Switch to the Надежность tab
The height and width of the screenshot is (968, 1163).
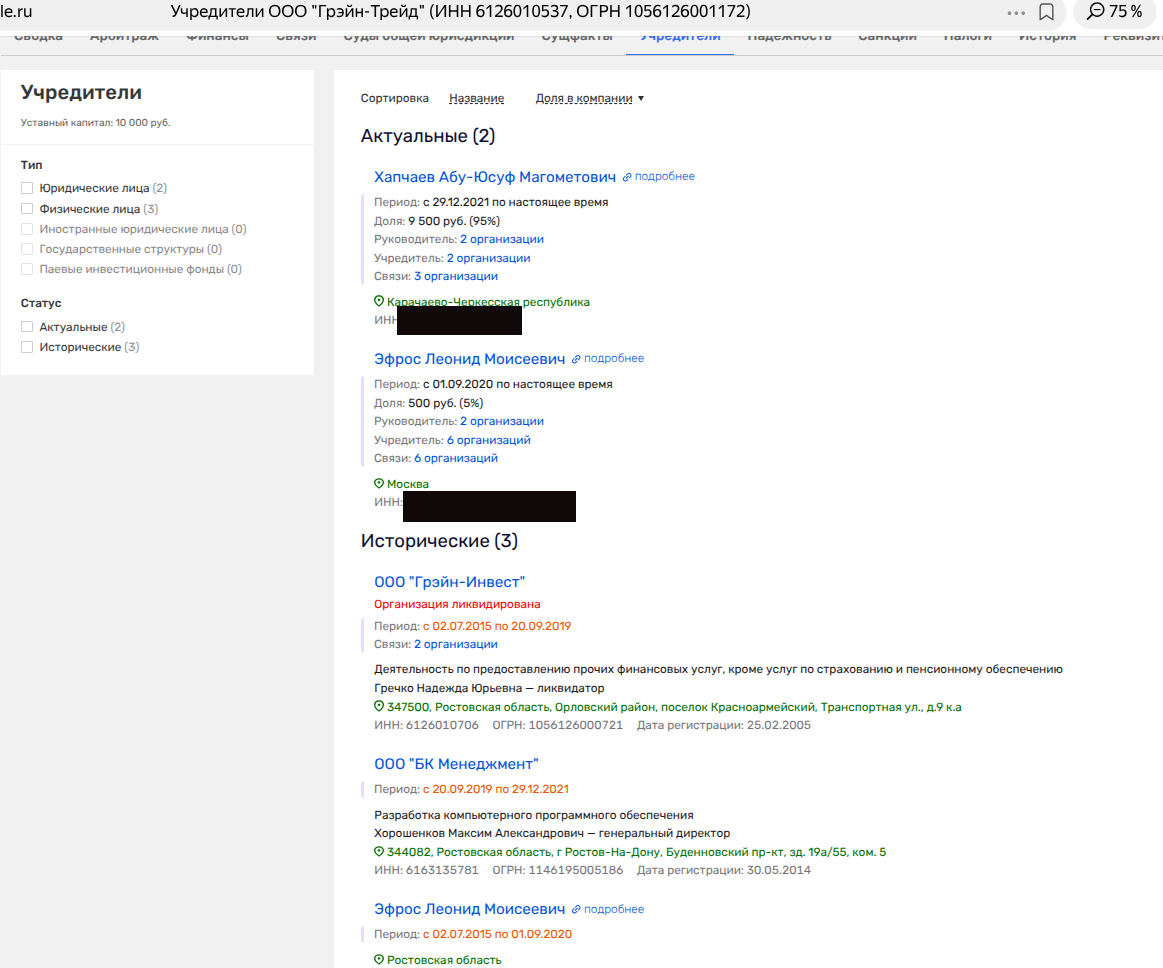789,37
